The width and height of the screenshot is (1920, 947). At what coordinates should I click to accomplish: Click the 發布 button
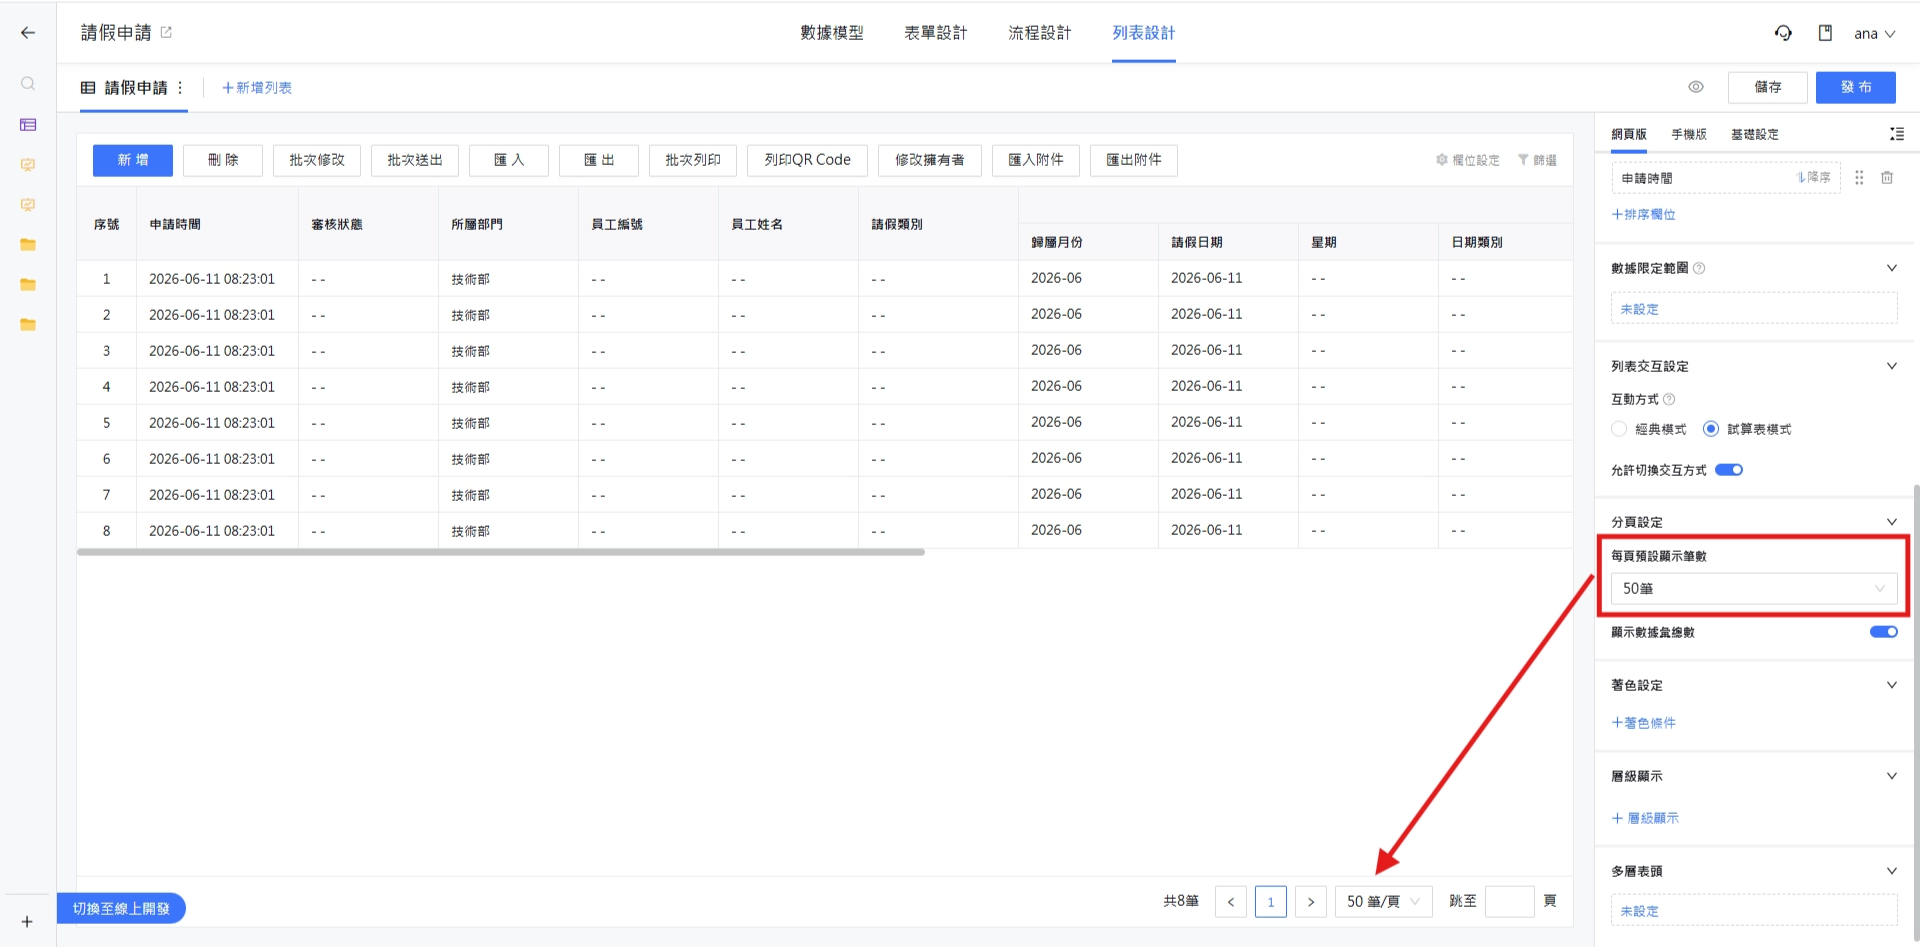(1856, 87)
